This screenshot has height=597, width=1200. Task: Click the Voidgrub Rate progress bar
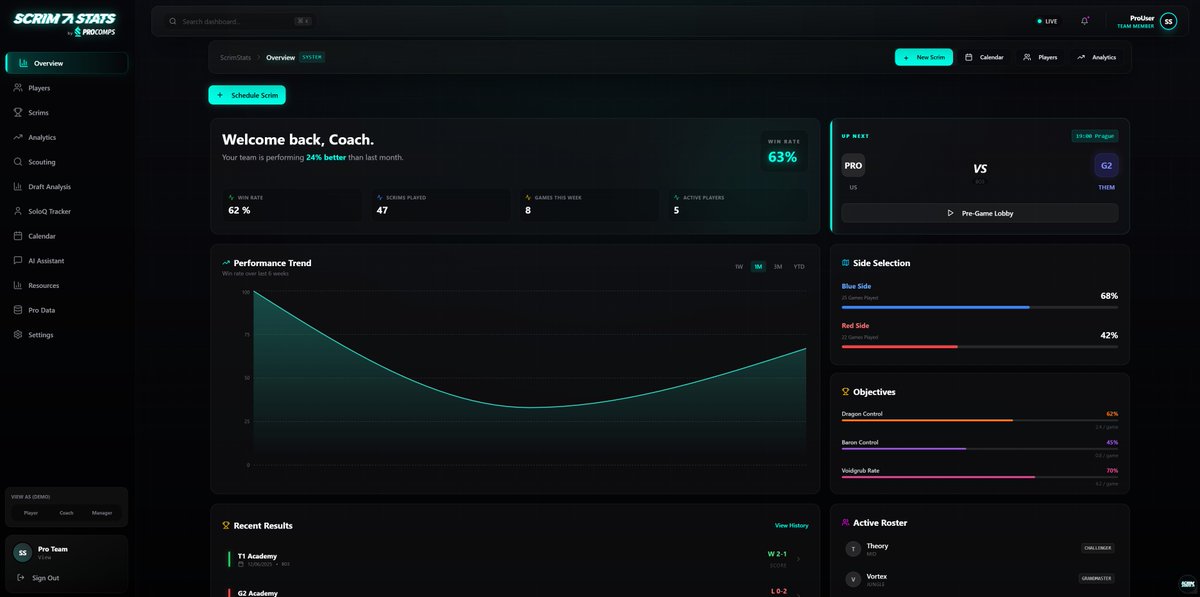click(x=980, y=477)
